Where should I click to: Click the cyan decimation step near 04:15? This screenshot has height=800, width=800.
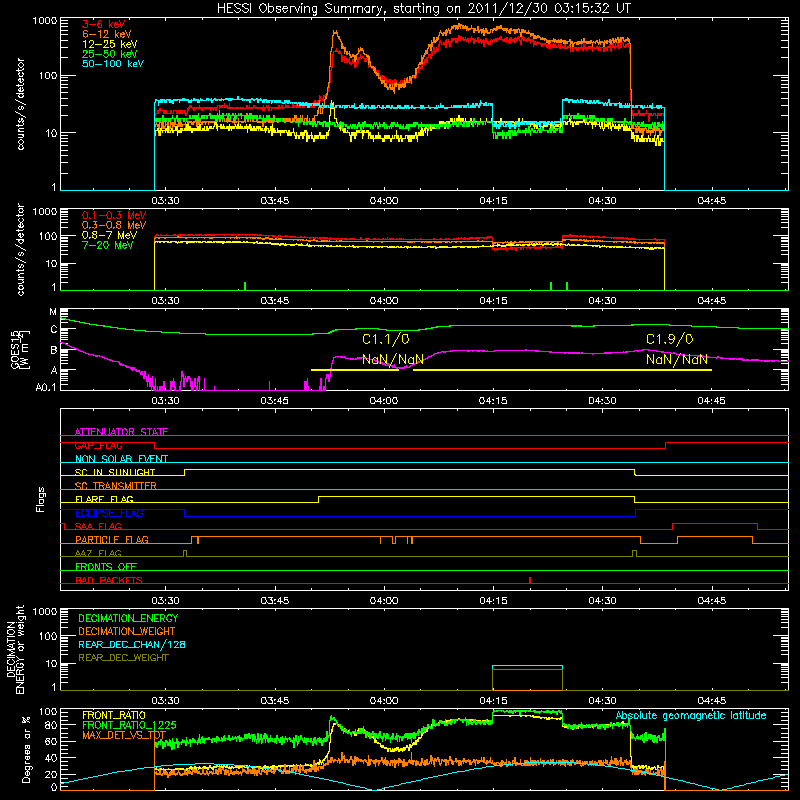528,666
